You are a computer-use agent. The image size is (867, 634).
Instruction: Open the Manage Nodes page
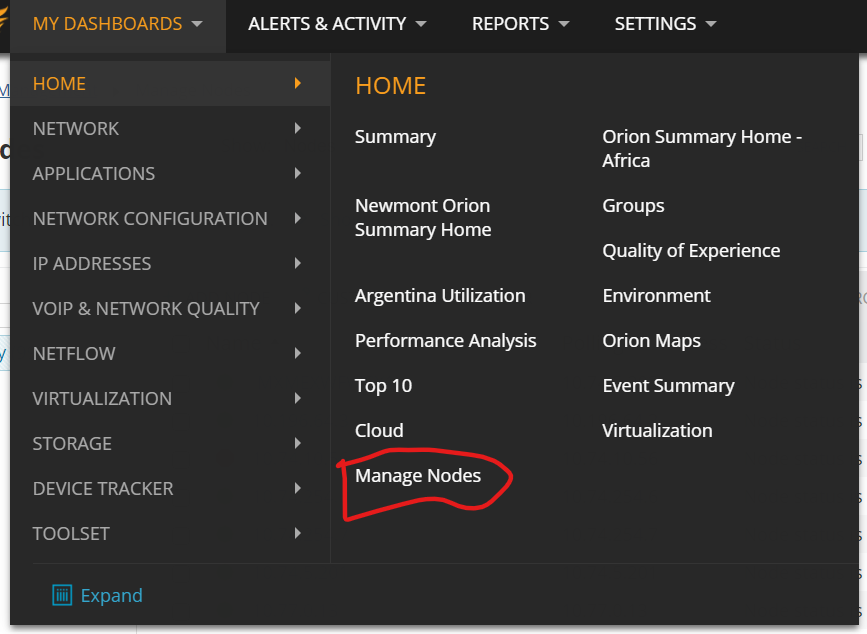[418, 476]
